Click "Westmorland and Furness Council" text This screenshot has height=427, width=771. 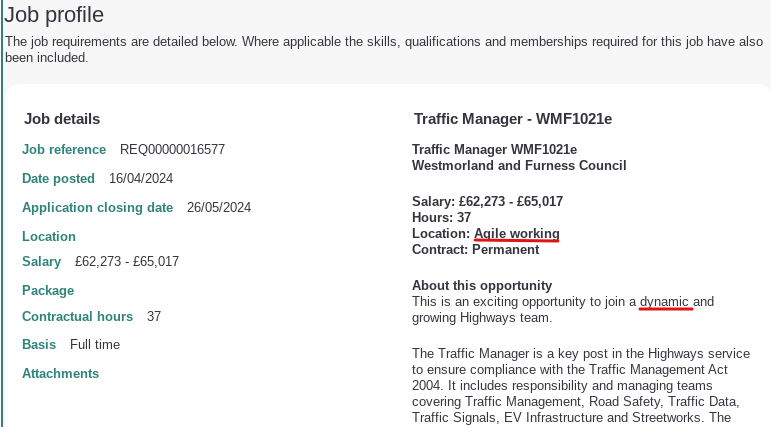(519, 165)
